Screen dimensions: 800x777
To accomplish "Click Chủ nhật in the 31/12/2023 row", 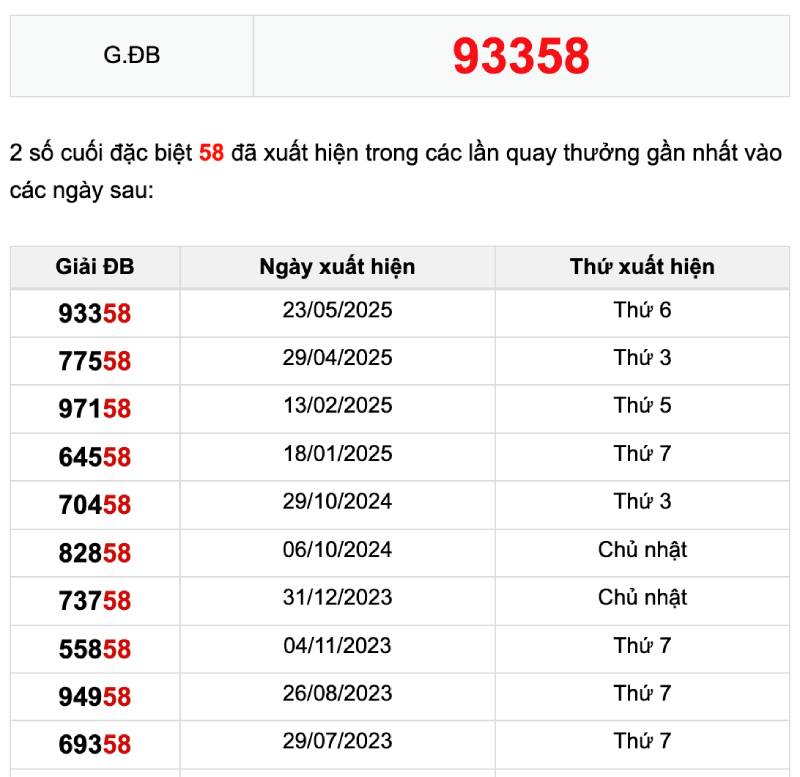I will coord(642,598).
